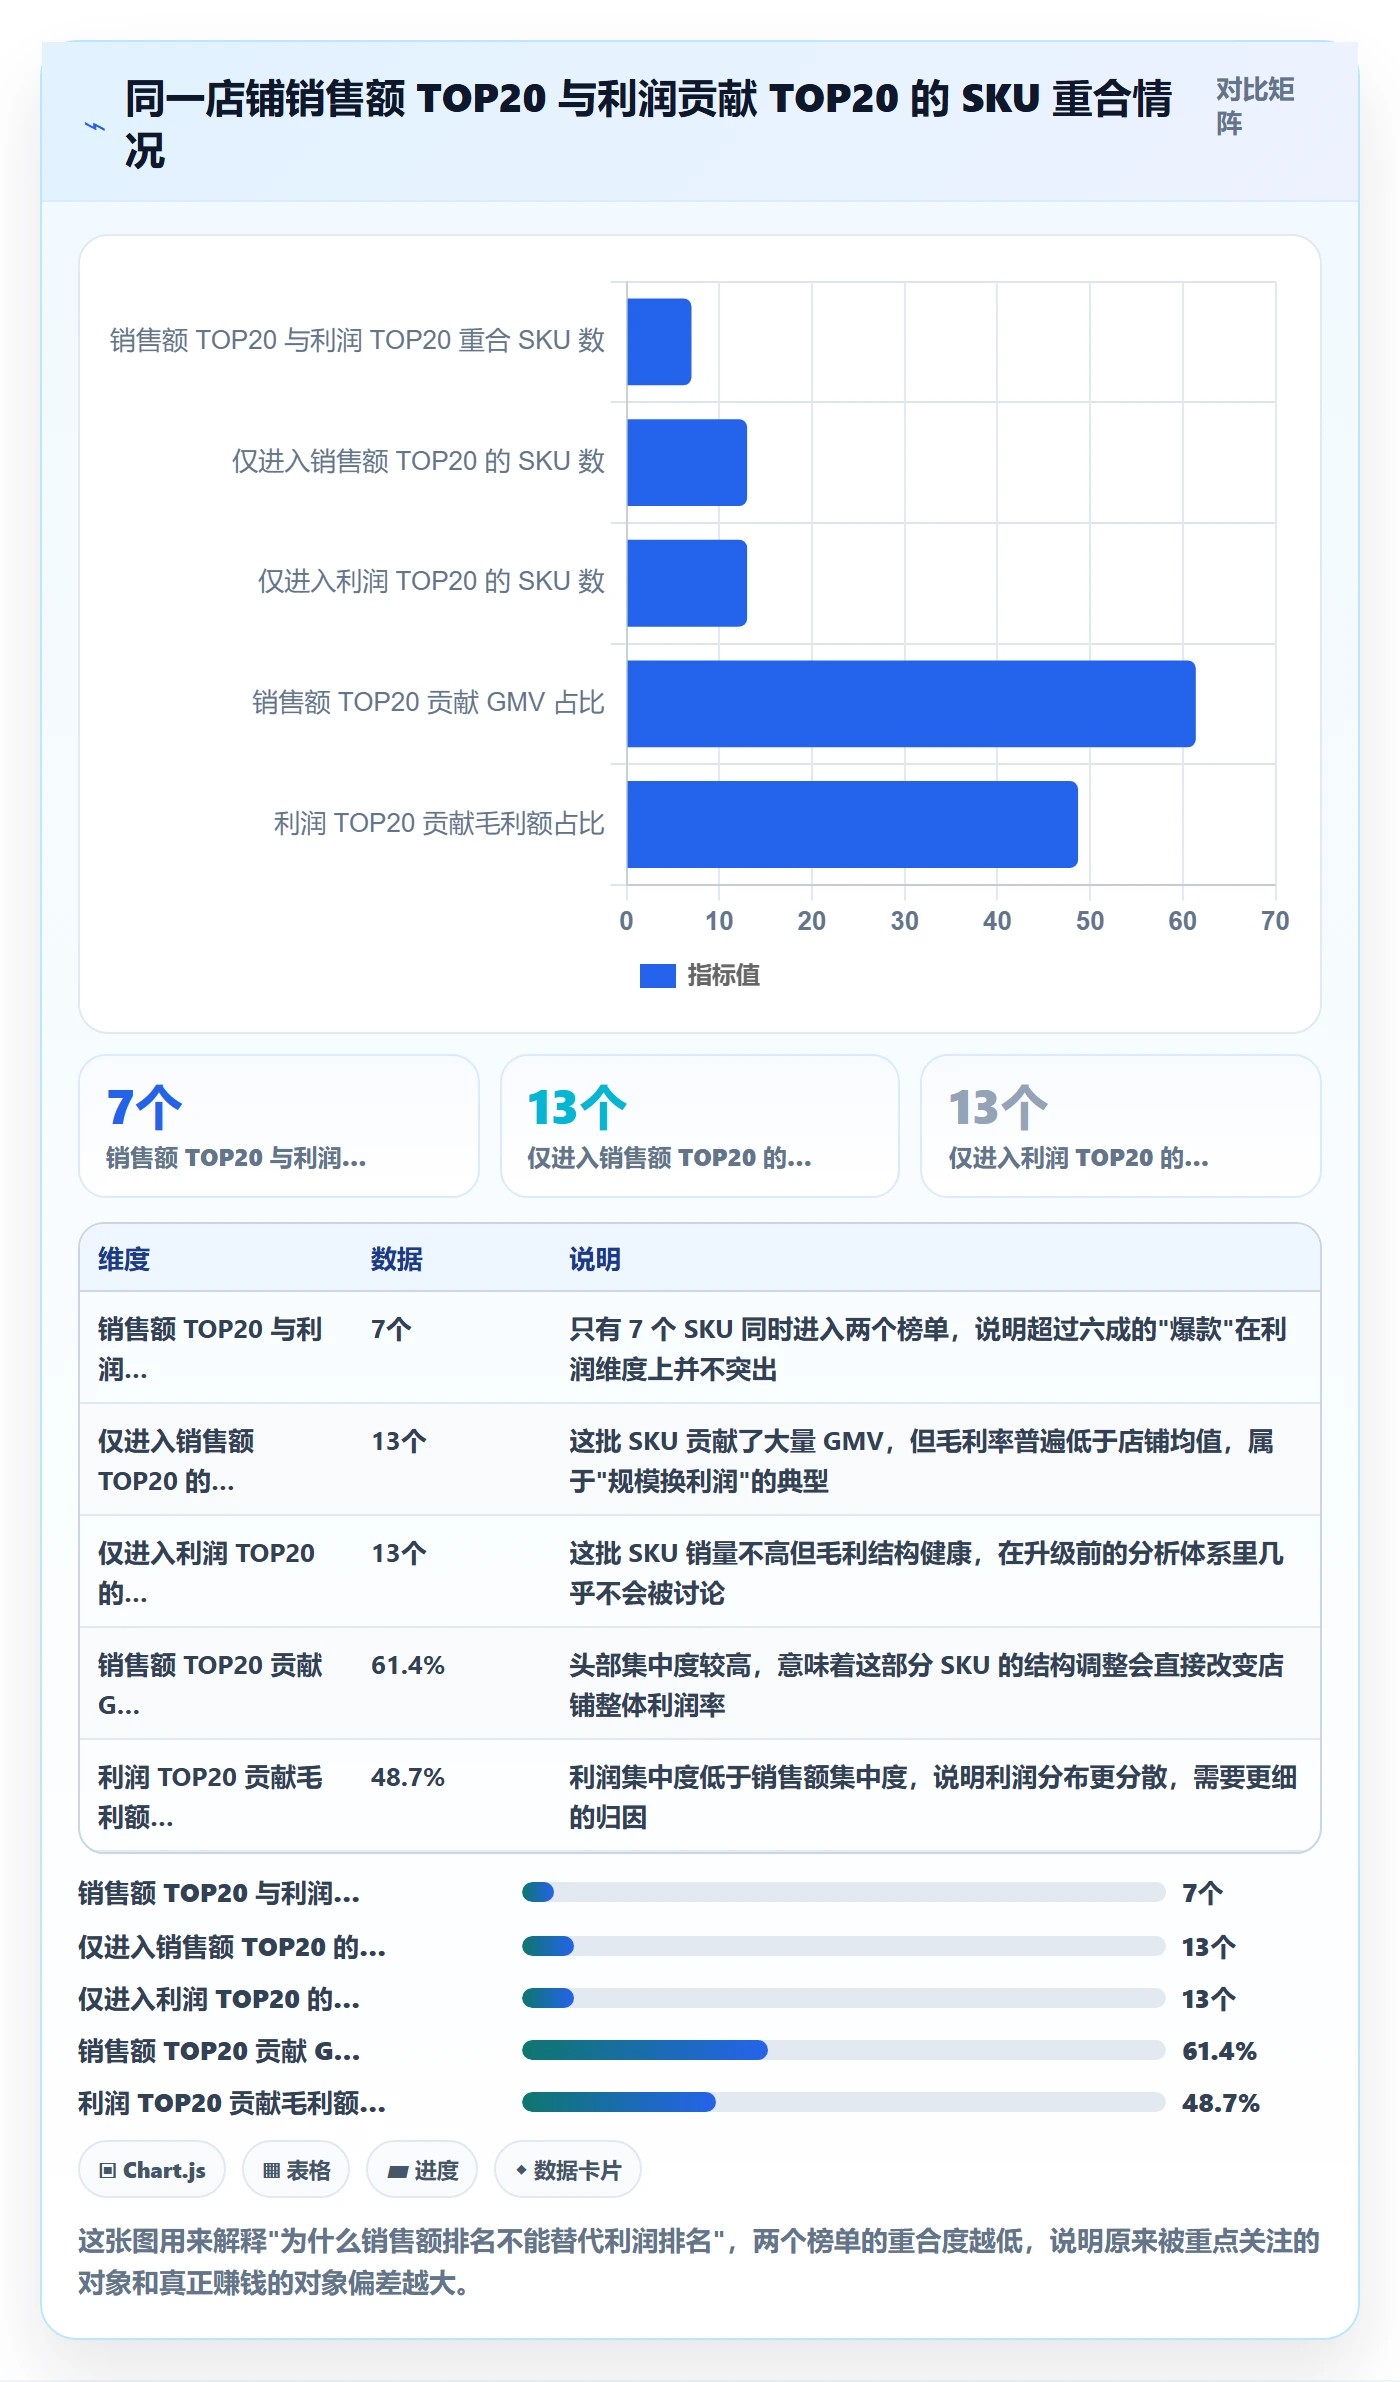Click the gray 13个 profit-only card
The height and width of the screenshot is (2382, 1400).
coord(1121,1126)
